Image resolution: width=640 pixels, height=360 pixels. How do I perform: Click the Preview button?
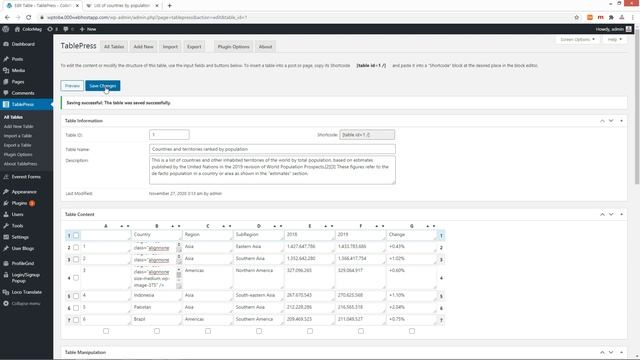[x=72, y=86]
